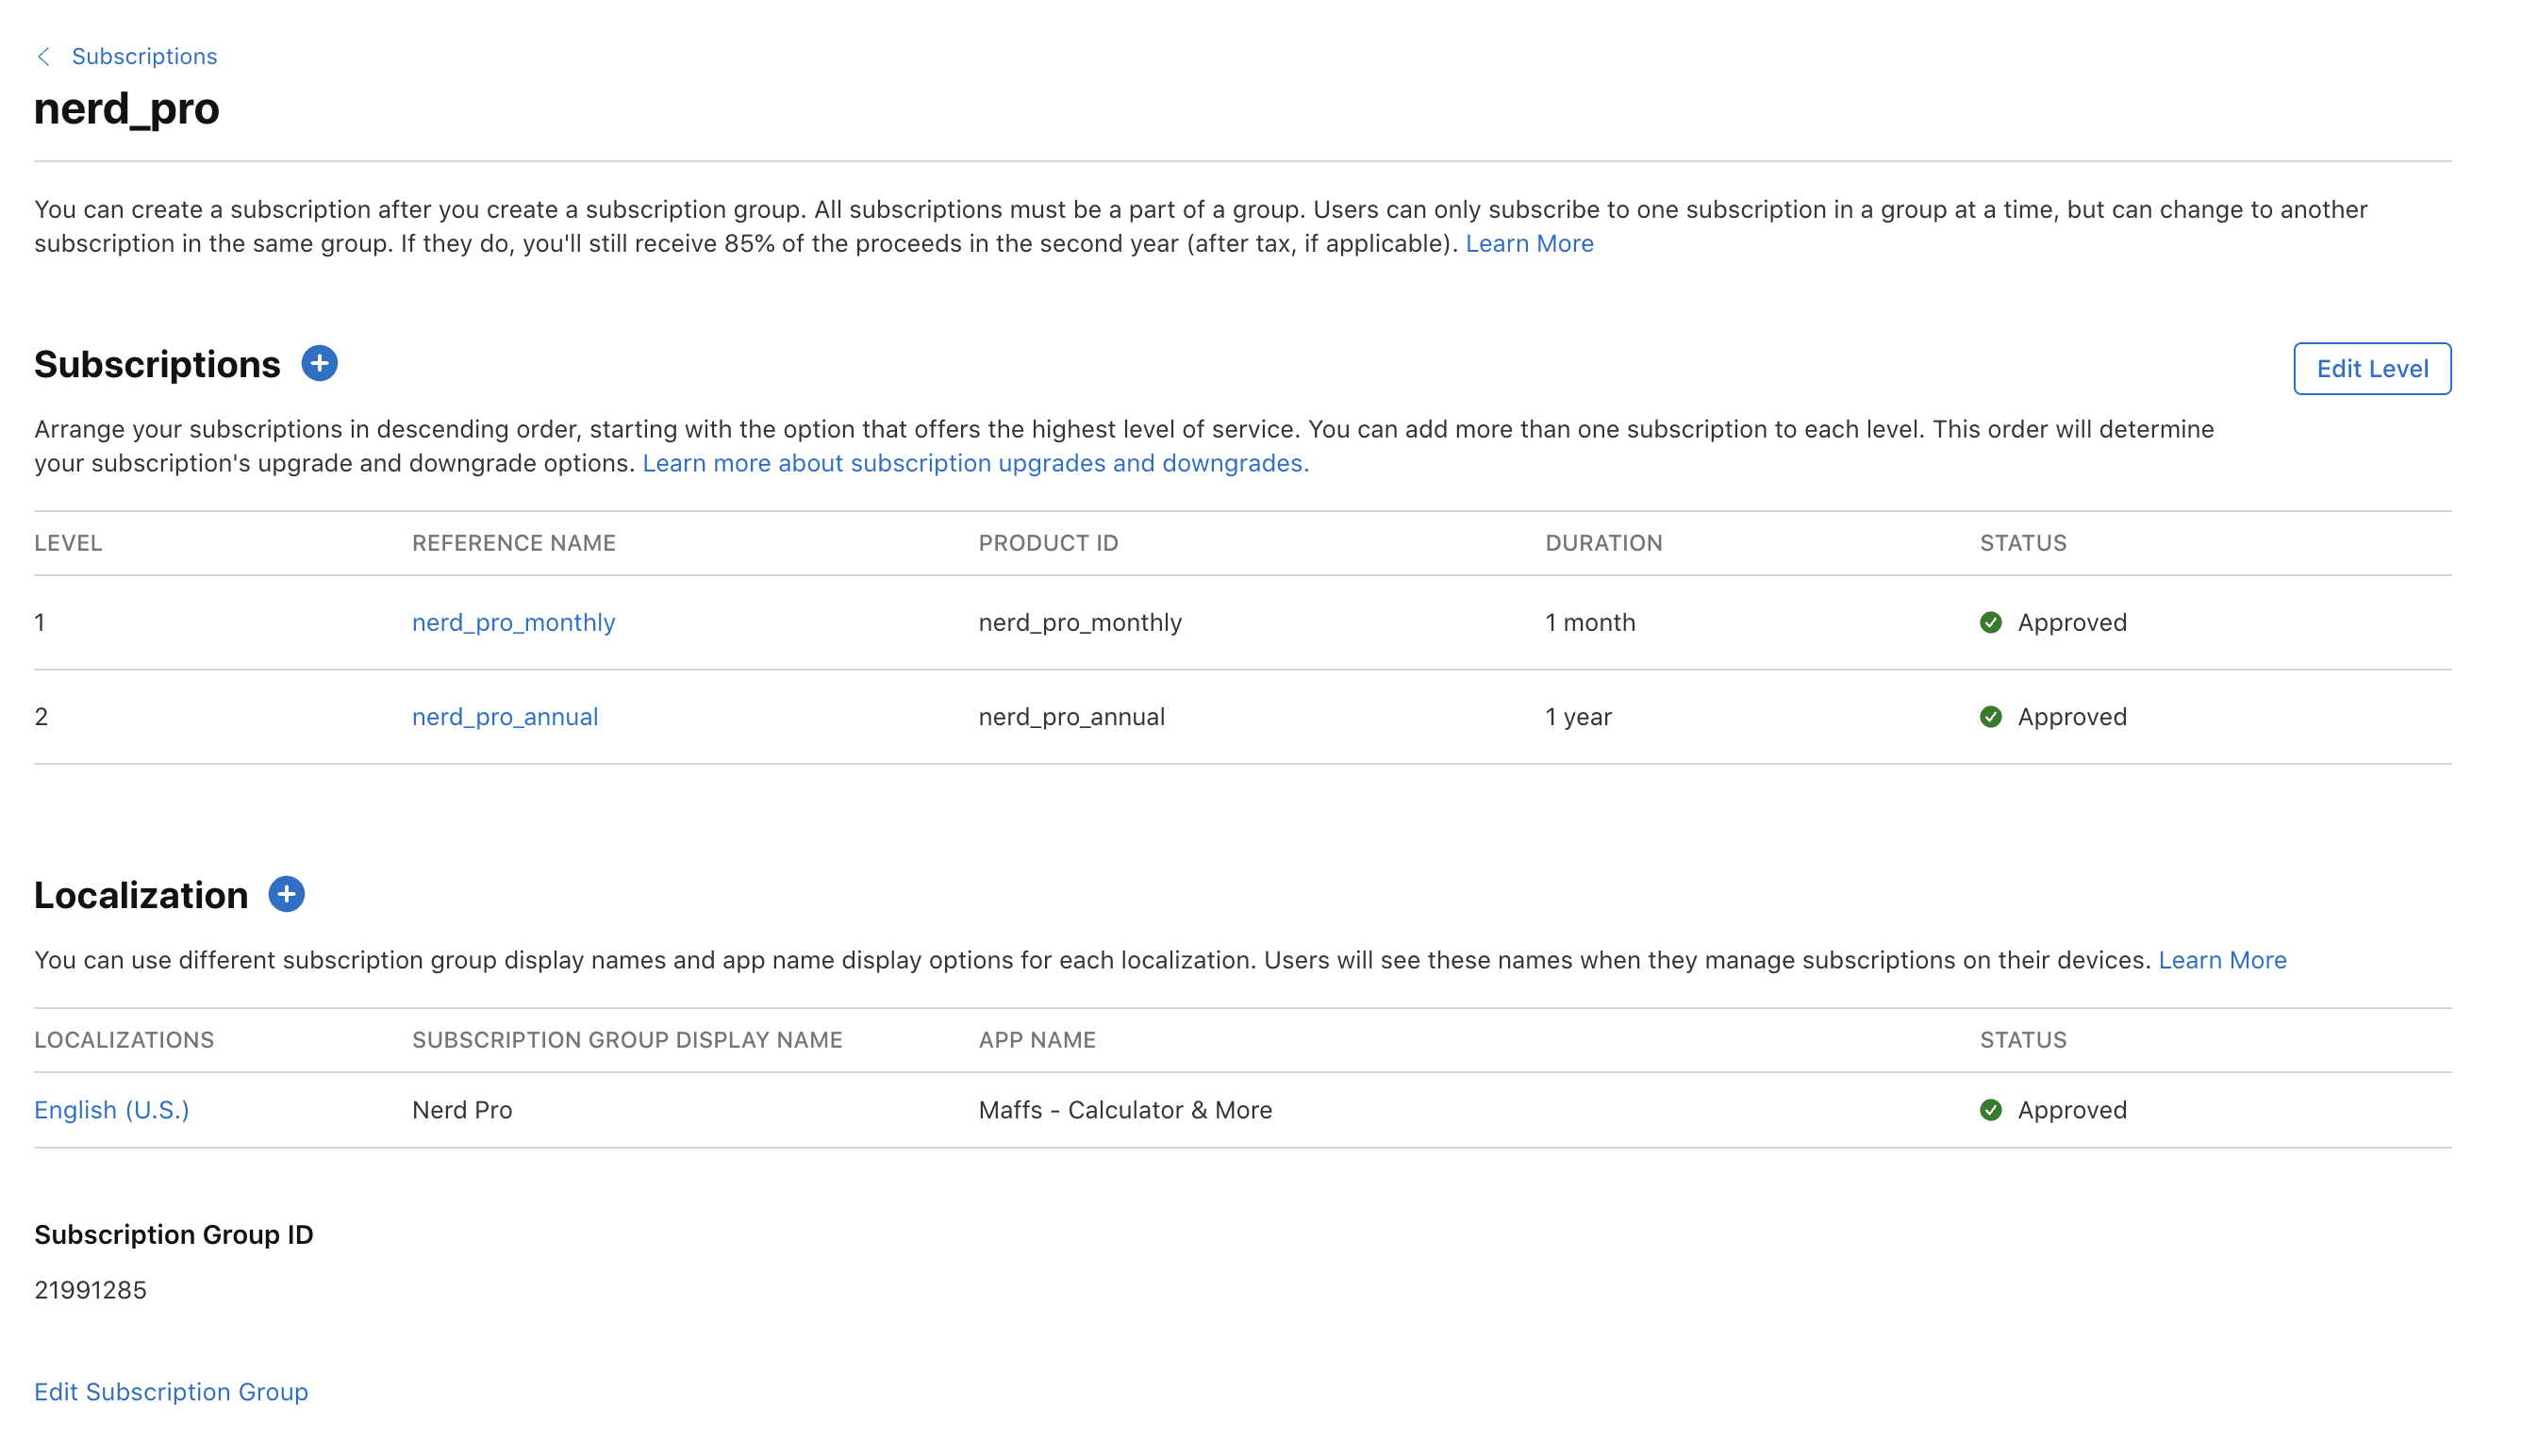Open the Learn More link in Localization section
This screenshot has width=2522, height=1456.
click(x=2223, y=960)
